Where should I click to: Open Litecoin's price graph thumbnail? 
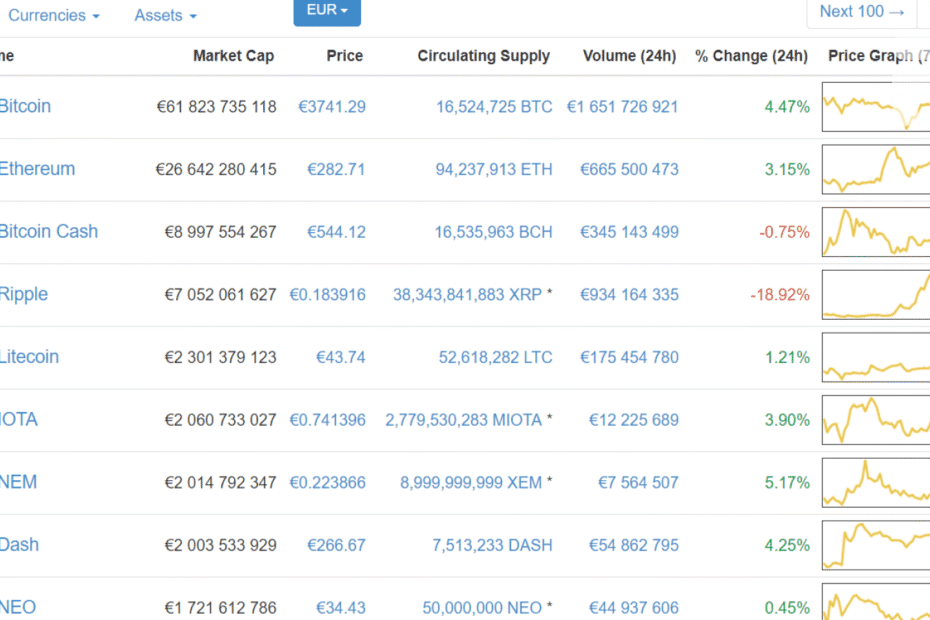click(876, 357)
